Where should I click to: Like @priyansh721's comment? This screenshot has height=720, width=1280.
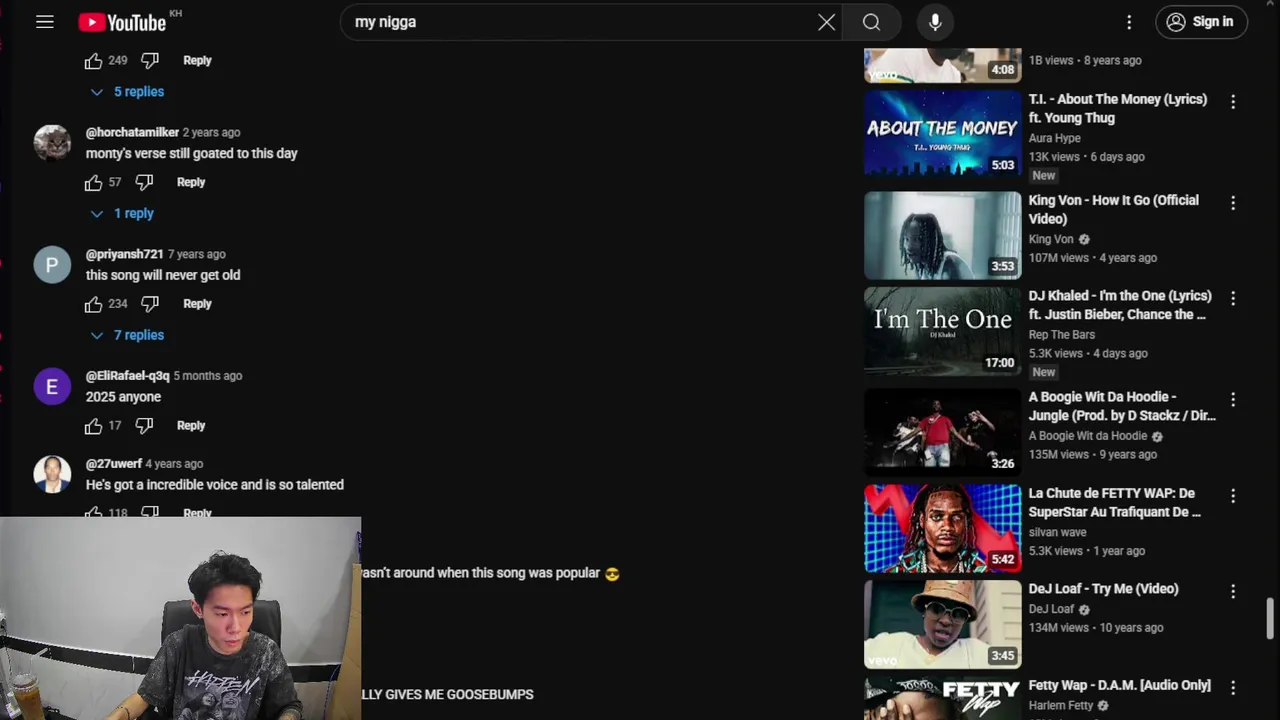pos(93,304)
